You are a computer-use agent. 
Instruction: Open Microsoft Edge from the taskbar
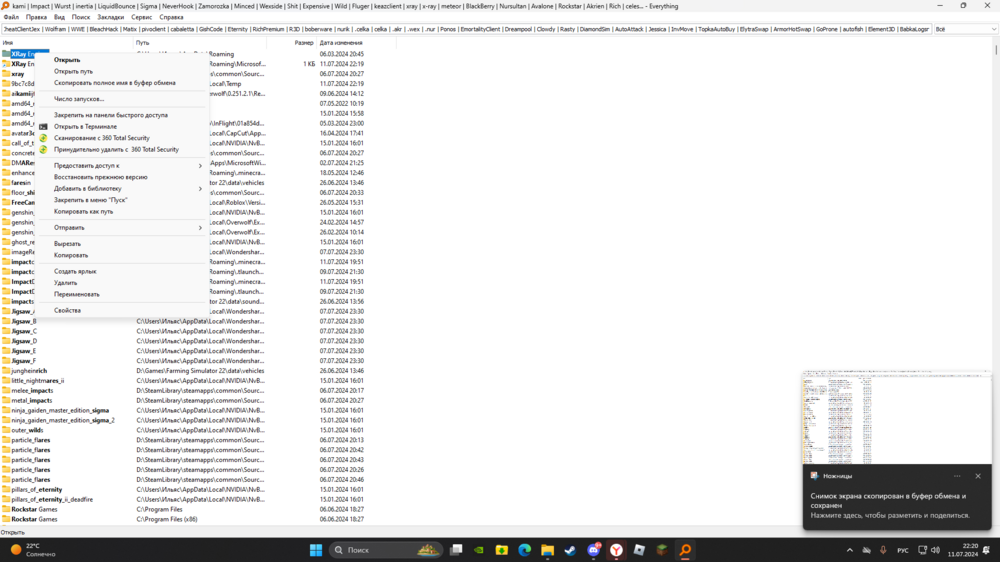coord(525,550)
